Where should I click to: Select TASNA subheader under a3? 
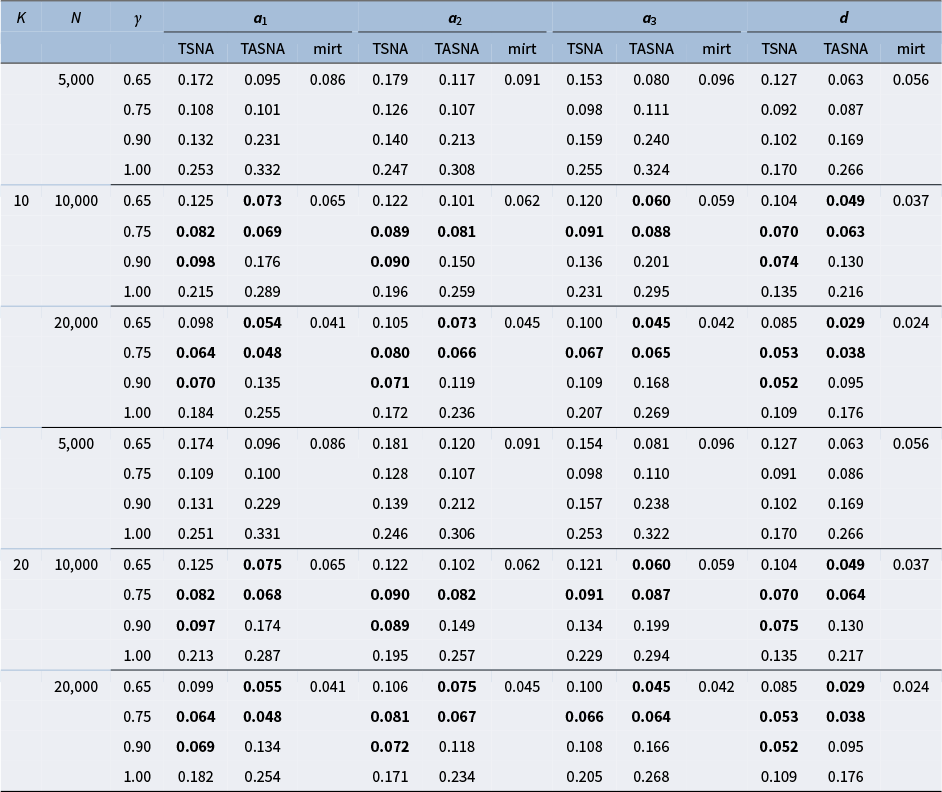651,48
